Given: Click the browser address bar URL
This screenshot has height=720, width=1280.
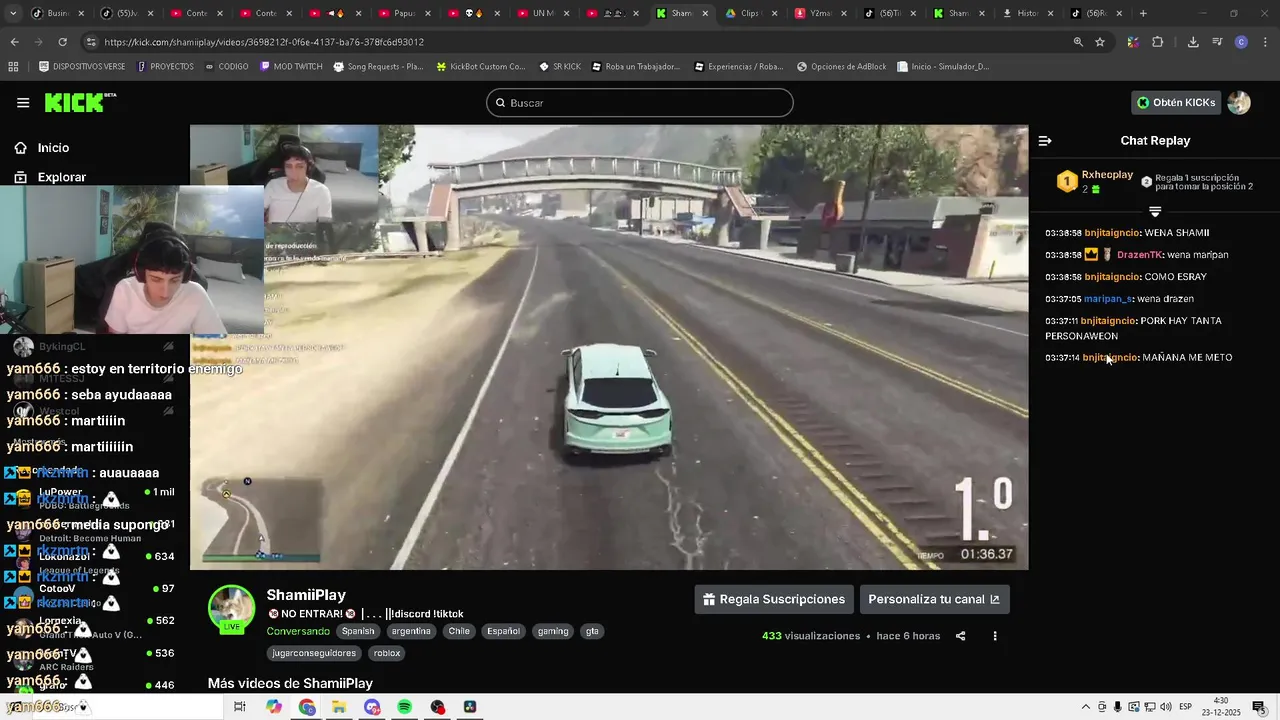Looking at the screenshot, I should pyautogui.click(x=264, y=42).
